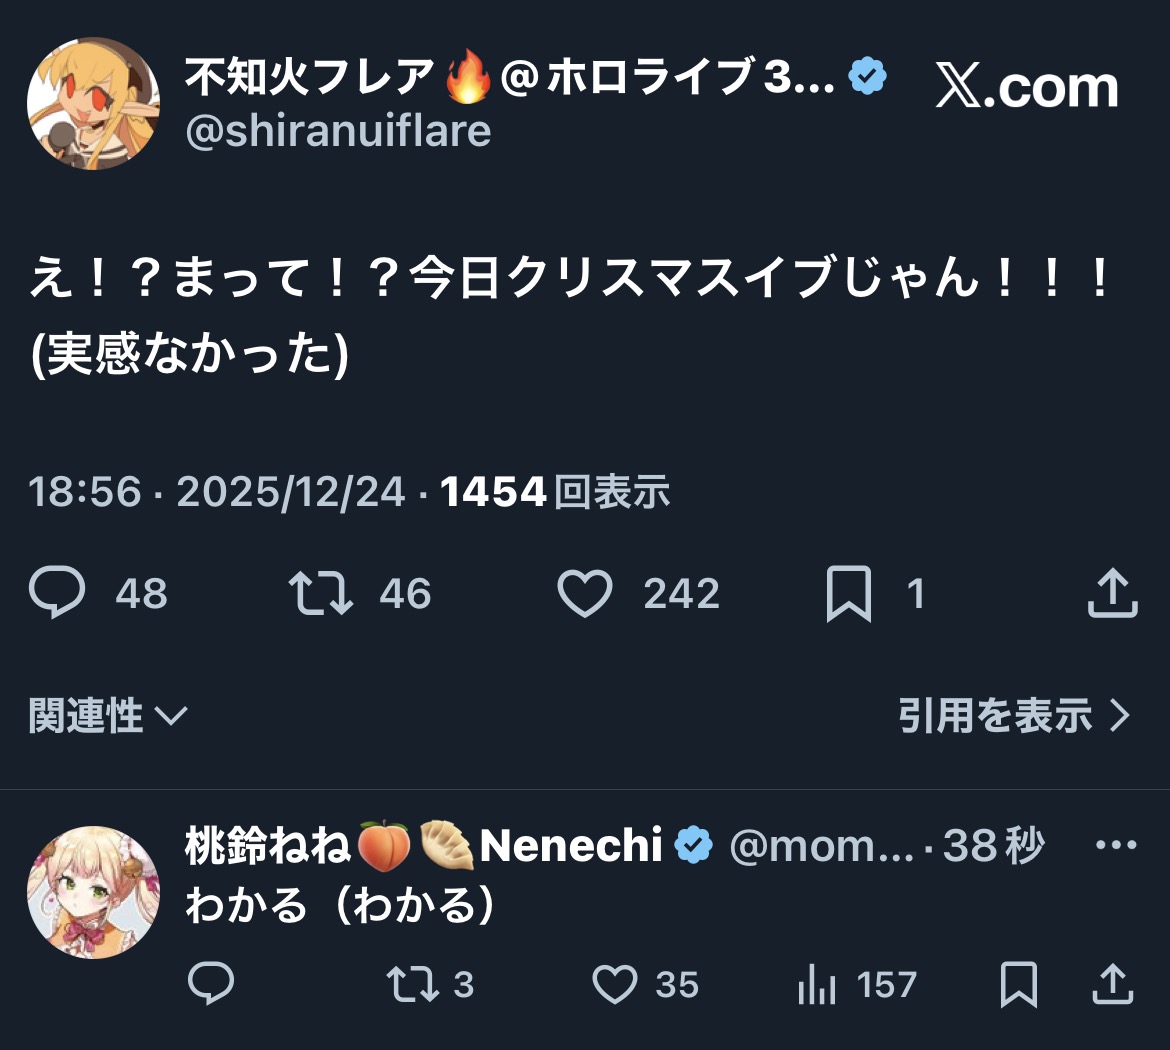
Task: Repost Shiranui Flare's Christmas Eve post
Action: tap(321, 593)
